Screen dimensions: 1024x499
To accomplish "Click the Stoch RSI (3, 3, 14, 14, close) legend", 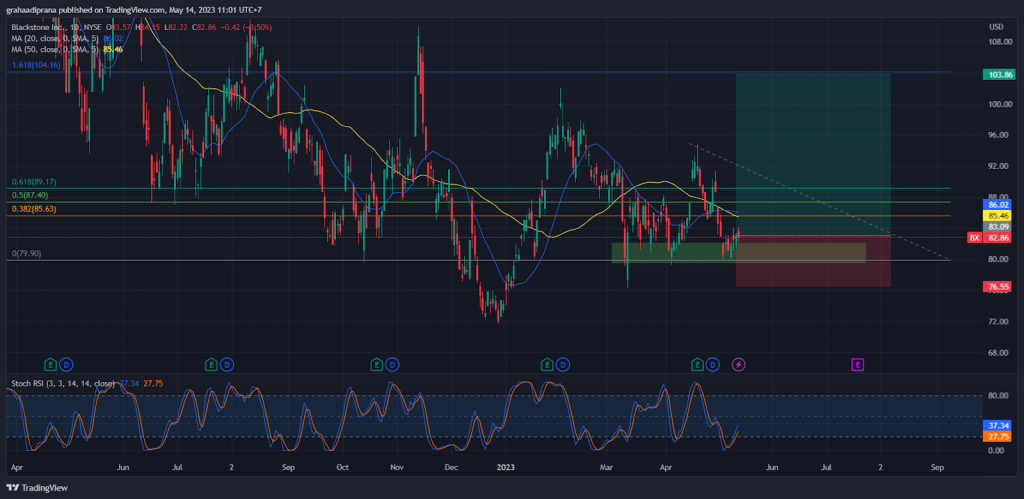I will coord(64,383).
